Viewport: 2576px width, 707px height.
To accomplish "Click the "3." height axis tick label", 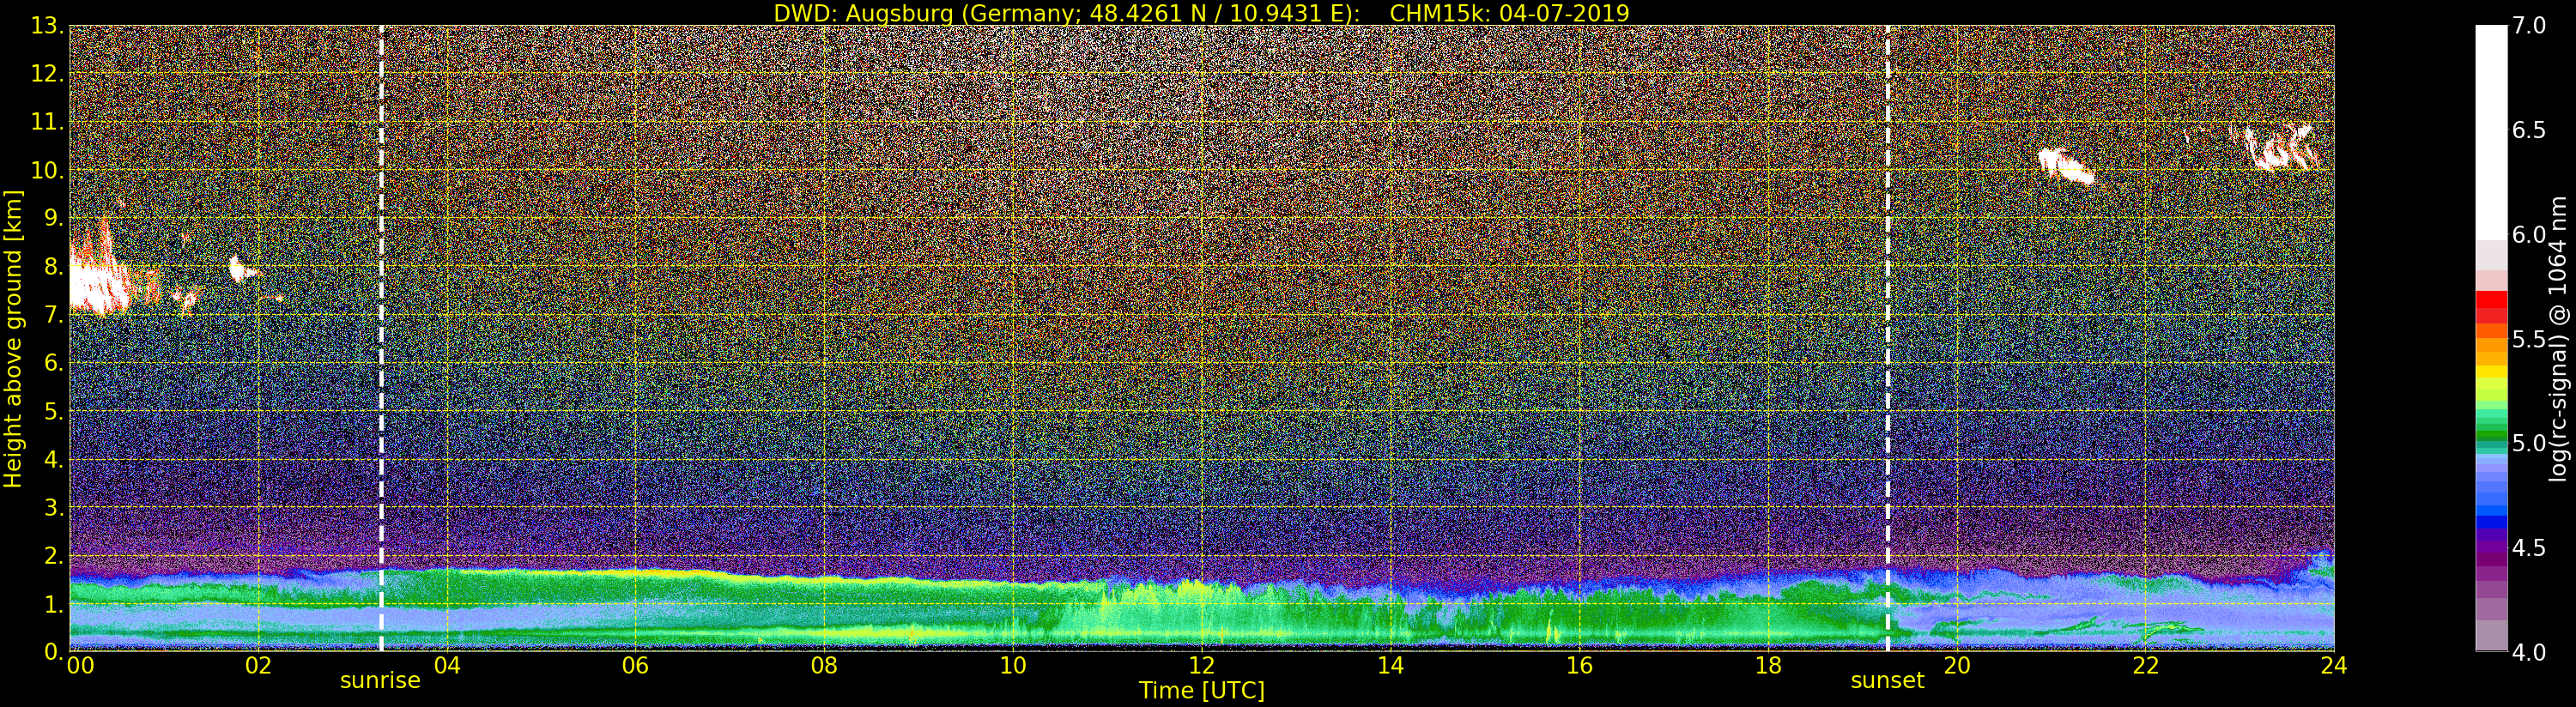I will click(54, 507).
